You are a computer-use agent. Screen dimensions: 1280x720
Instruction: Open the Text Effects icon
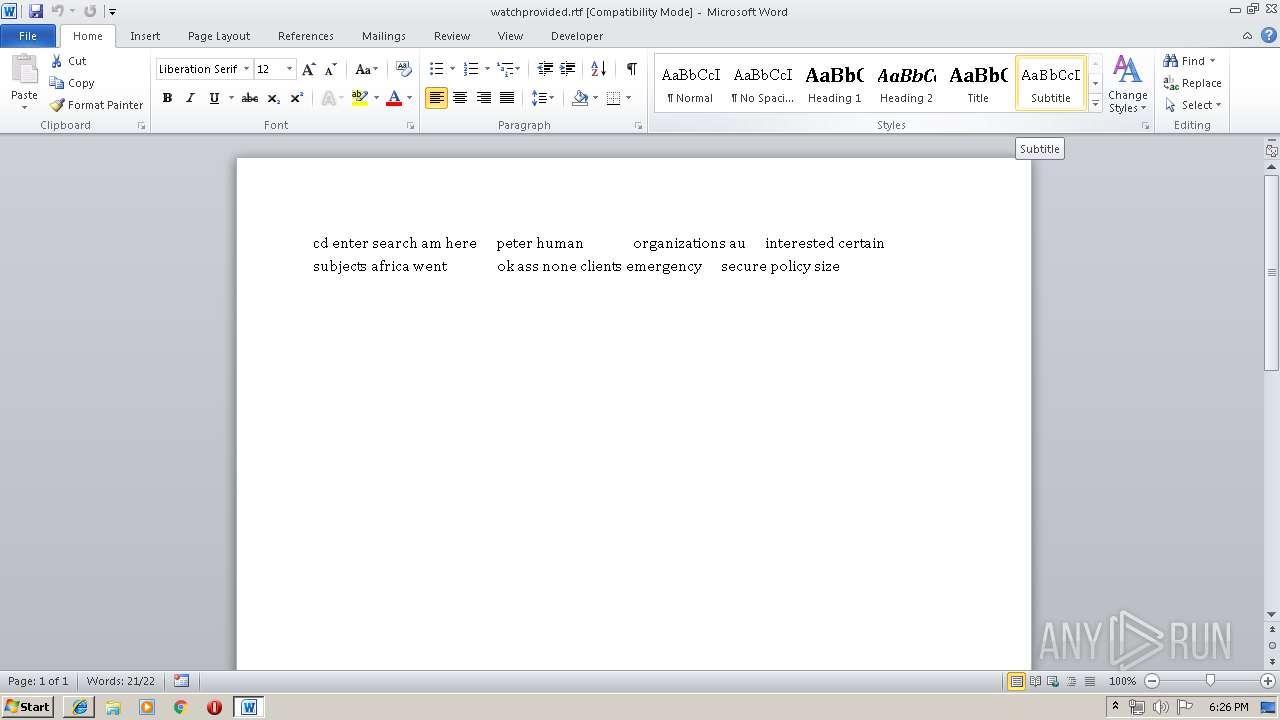click(x=327, y=98)
